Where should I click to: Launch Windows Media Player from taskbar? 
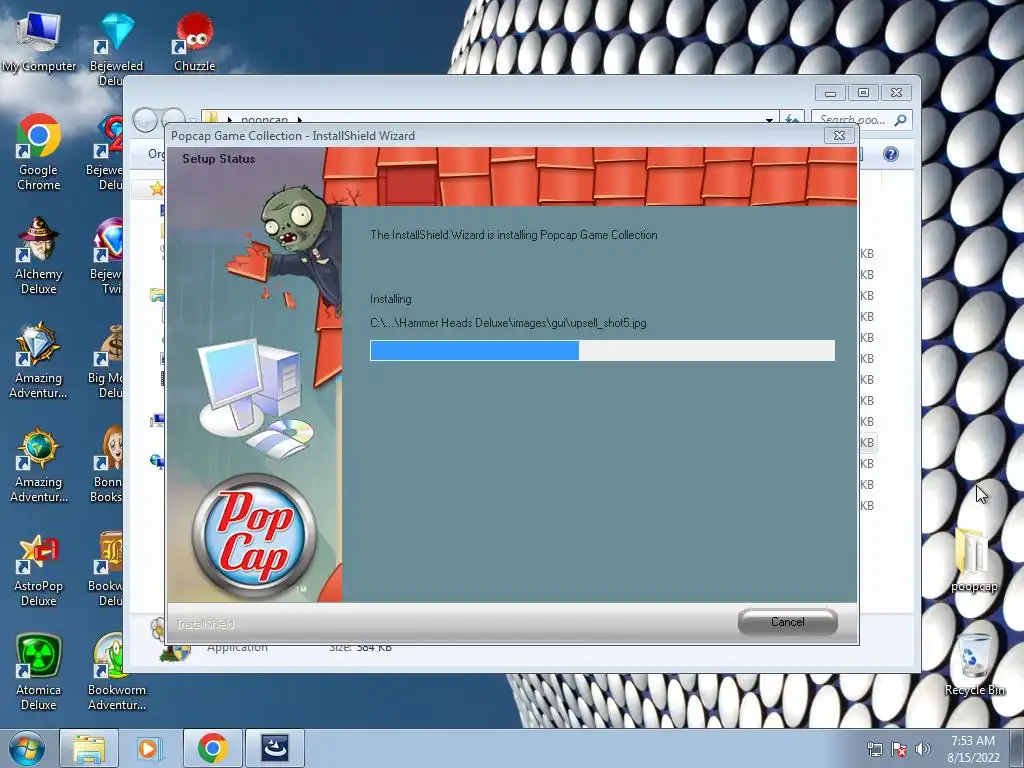(150, 748)
